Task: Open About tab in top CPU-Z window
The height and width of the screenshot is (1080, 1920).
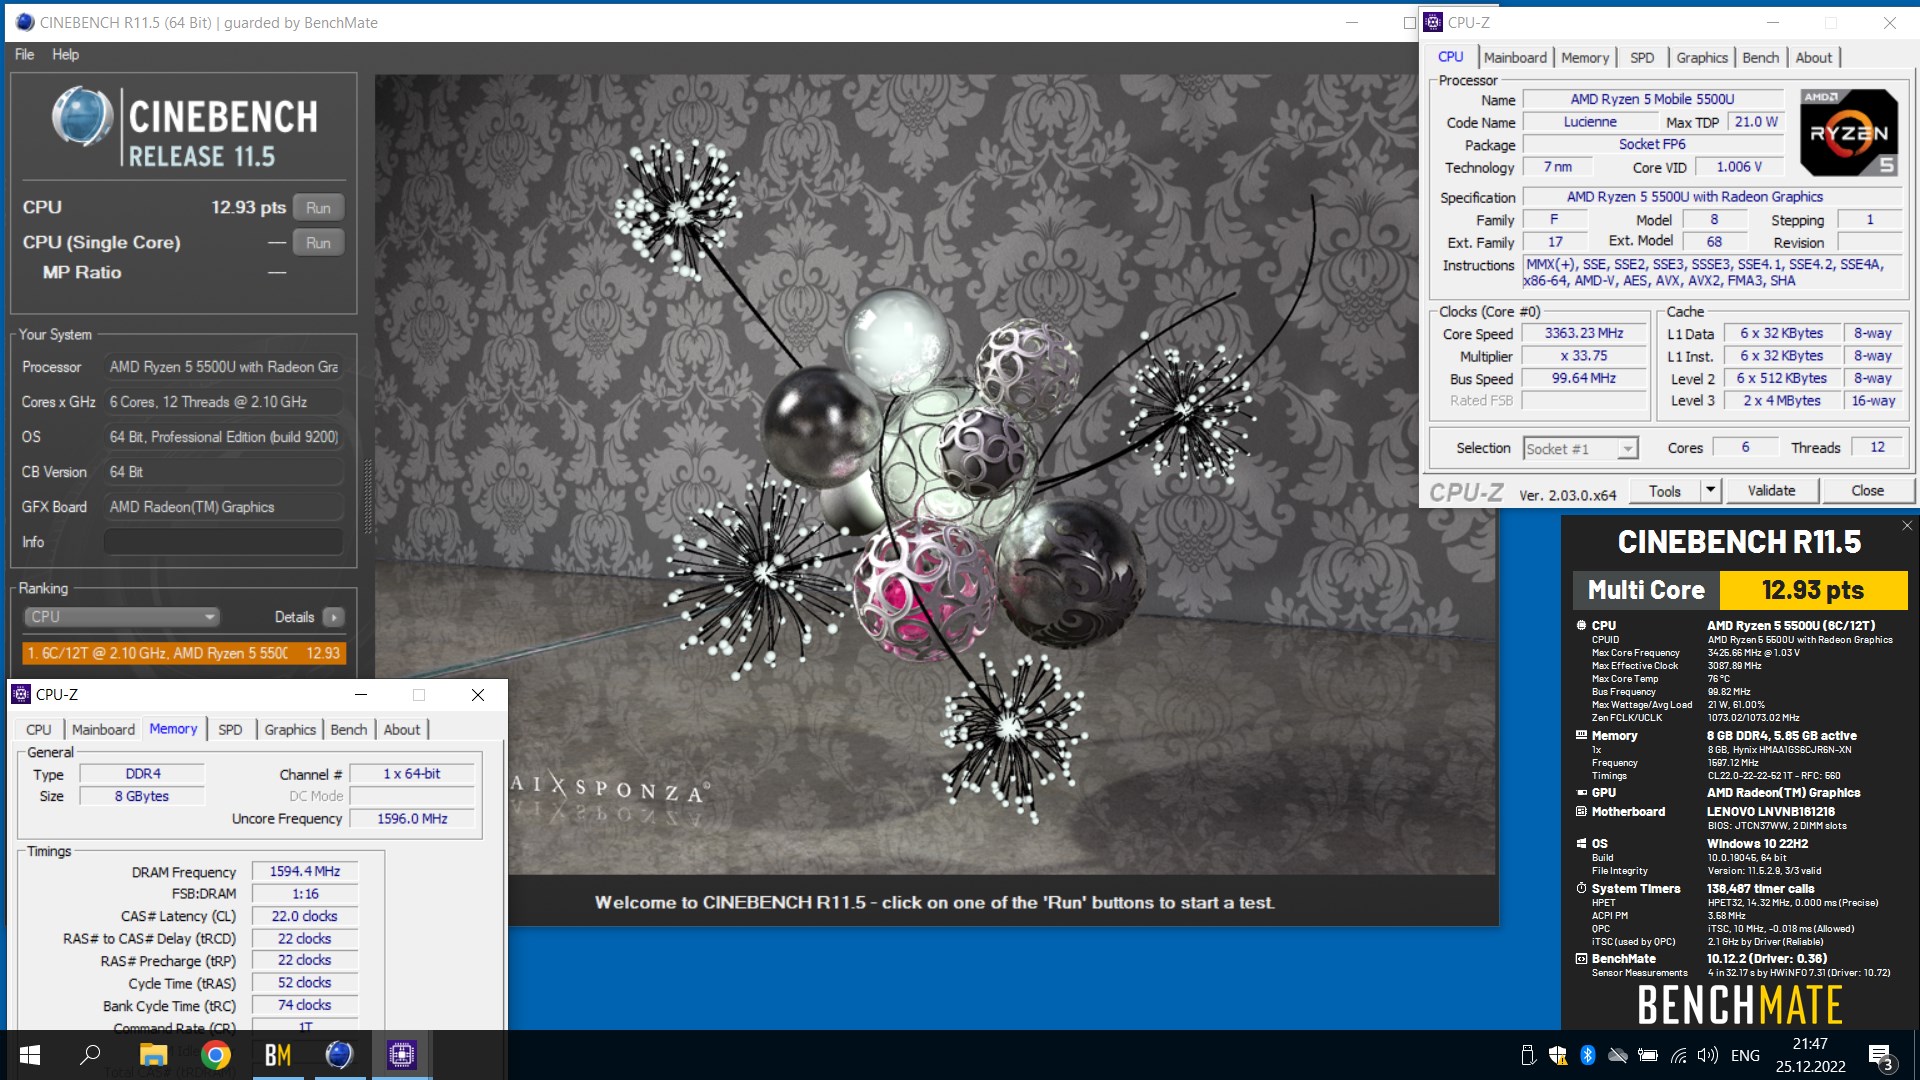Action: (1814, 58)
